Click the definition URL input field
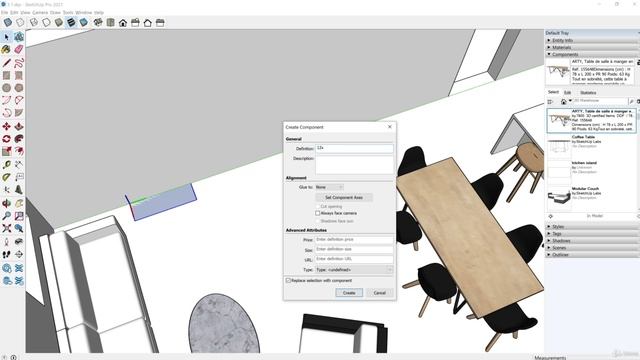The width and height of the screenshot is (640, 360). pos(354,259)
